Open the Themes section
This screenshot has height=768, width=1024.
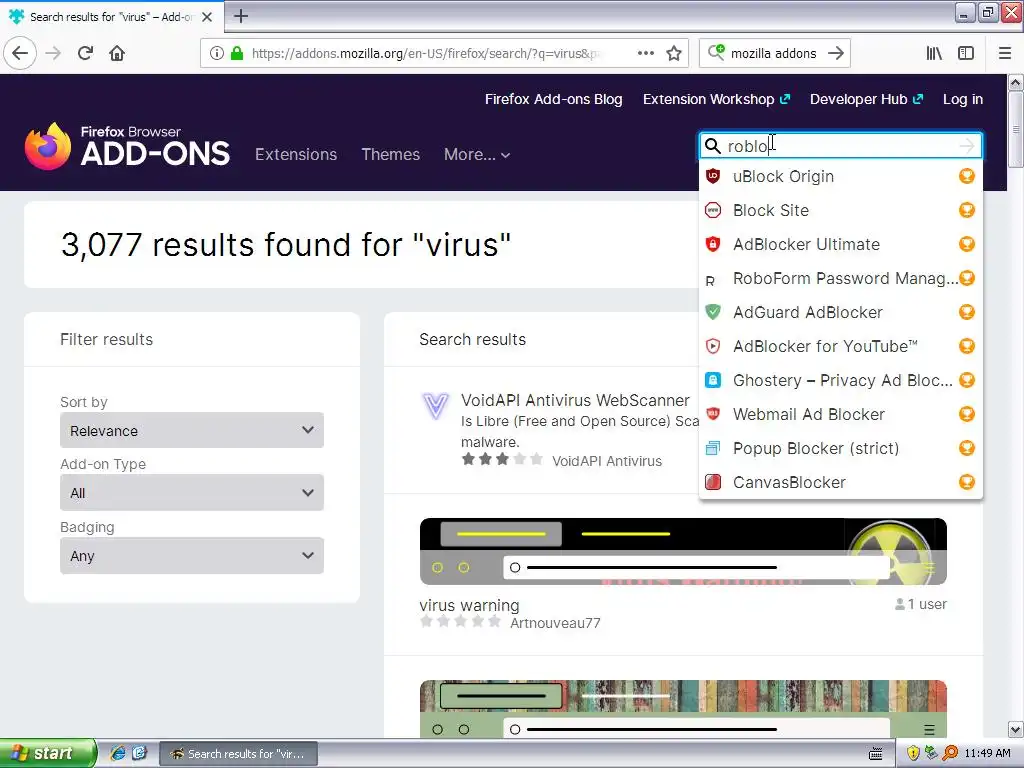pos(391,155)
